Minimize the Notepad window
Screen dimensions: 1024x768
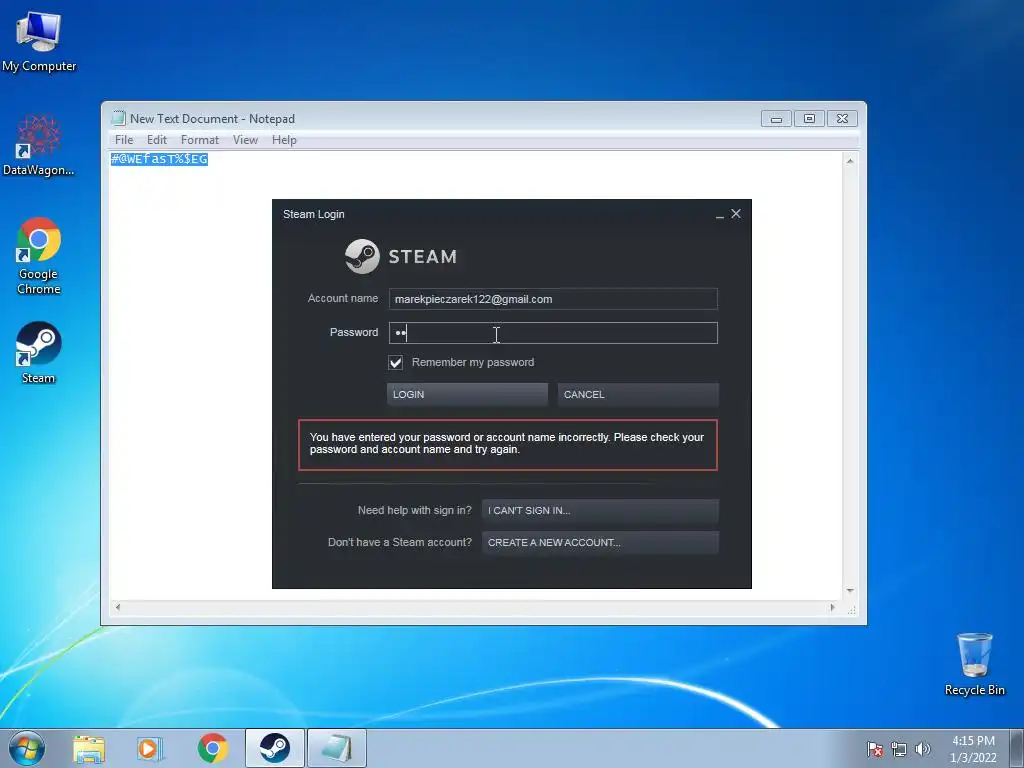pos(776,118)
